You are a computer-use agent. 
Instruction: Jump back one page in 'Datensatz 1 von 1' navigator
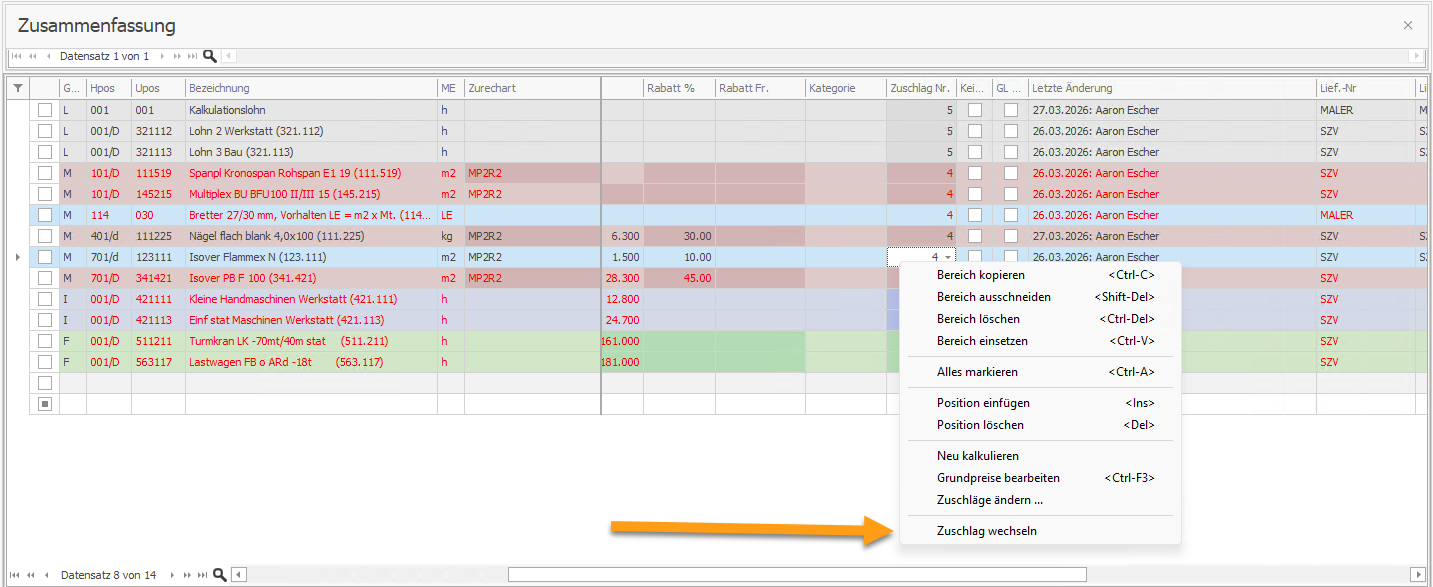[x=32, y=56]
